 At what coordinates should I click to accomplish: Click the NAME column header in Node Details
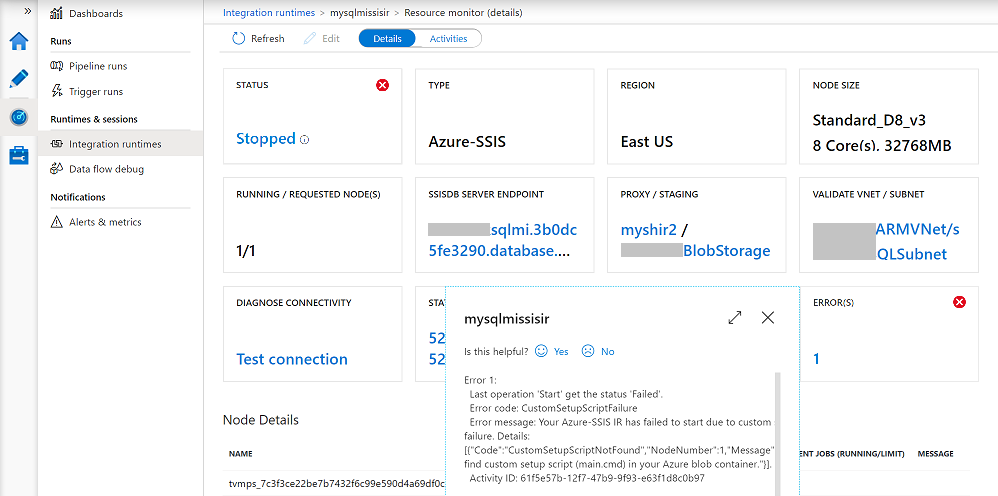point(241,454)
